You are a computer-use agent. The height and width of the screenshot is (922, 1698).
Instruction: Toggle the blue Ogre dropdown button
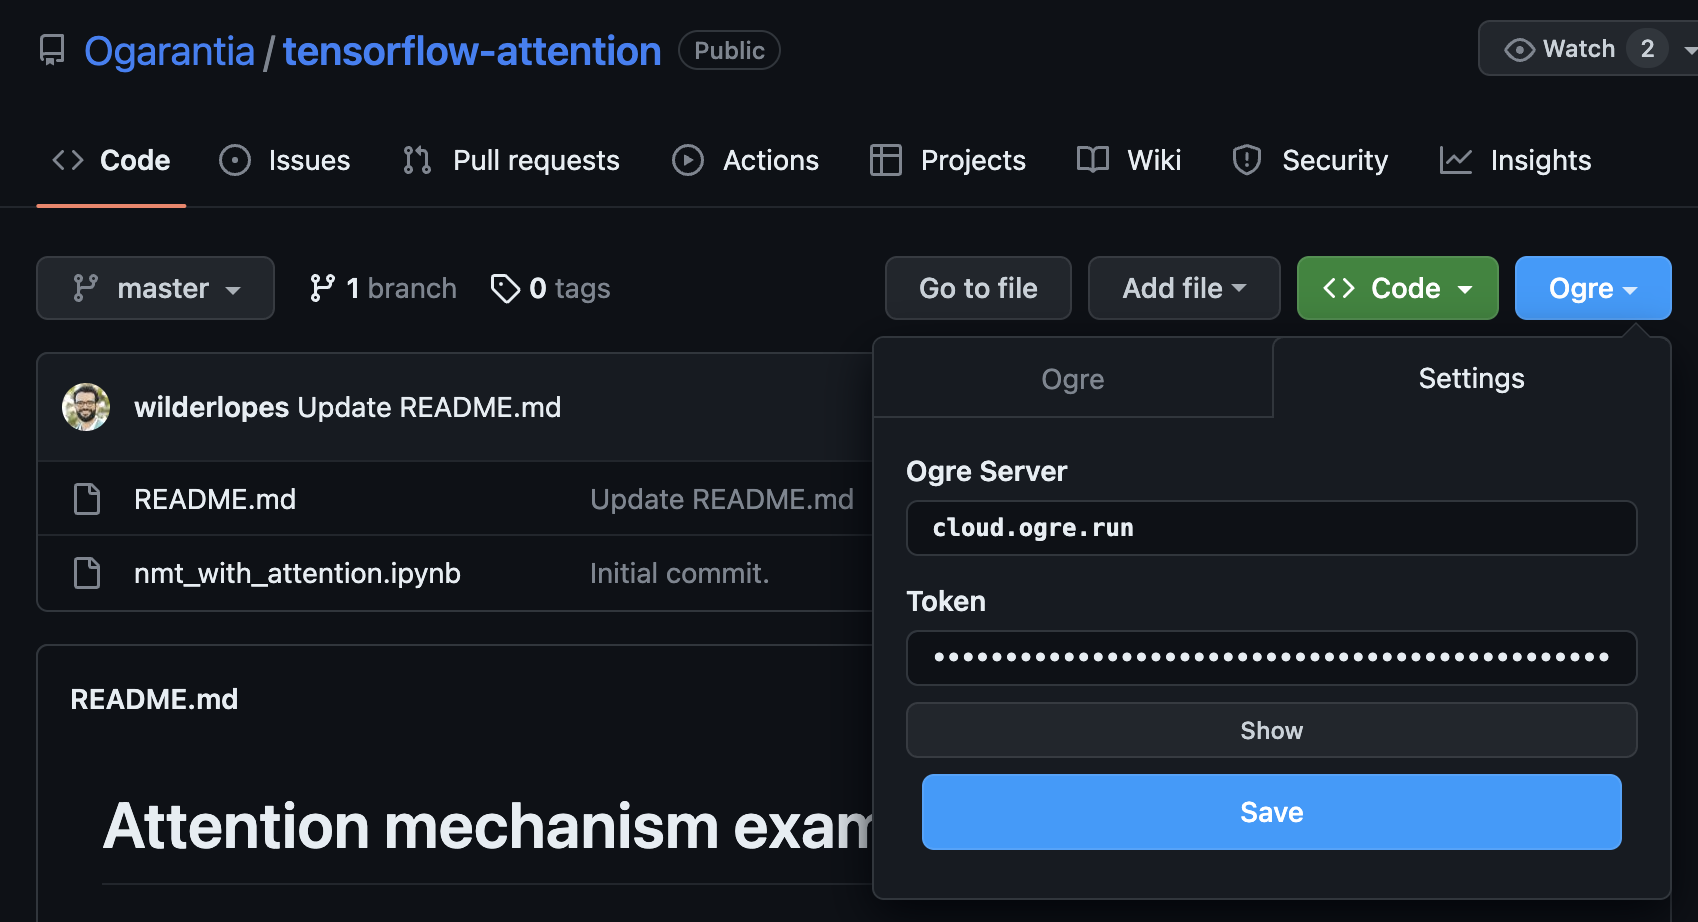coord(1593,288)
